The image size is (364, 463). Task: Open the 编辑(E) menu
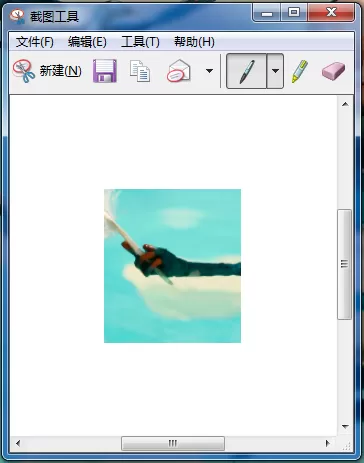click(x=87, y=42)
